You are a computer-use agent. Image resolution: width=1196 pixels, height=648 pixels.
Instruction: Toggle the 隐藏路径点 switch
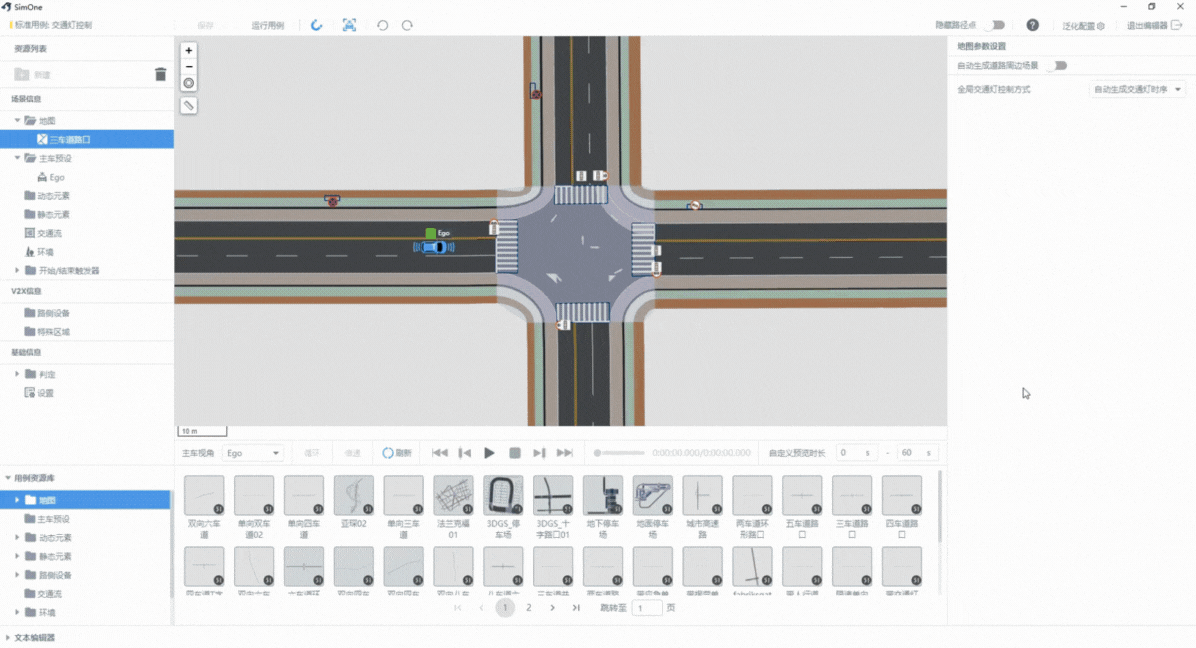[x=994, y=25]
